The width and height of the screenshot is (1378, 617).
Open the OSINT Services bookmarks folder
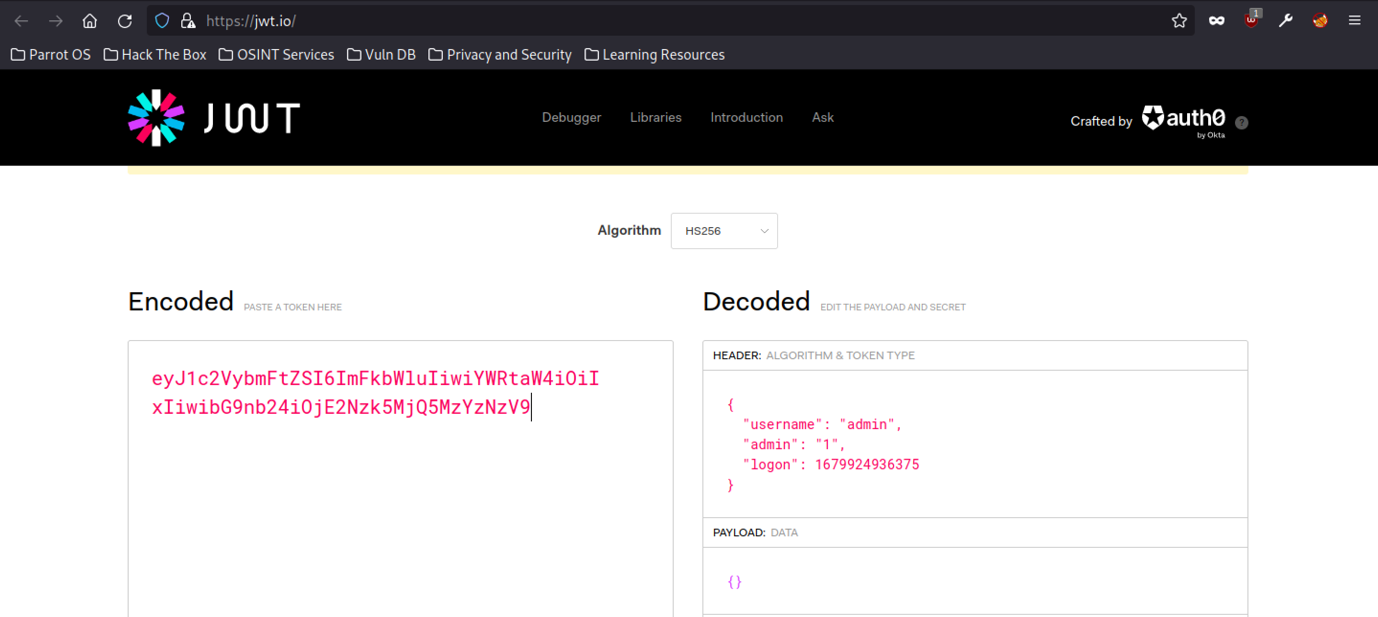point(276,55)
